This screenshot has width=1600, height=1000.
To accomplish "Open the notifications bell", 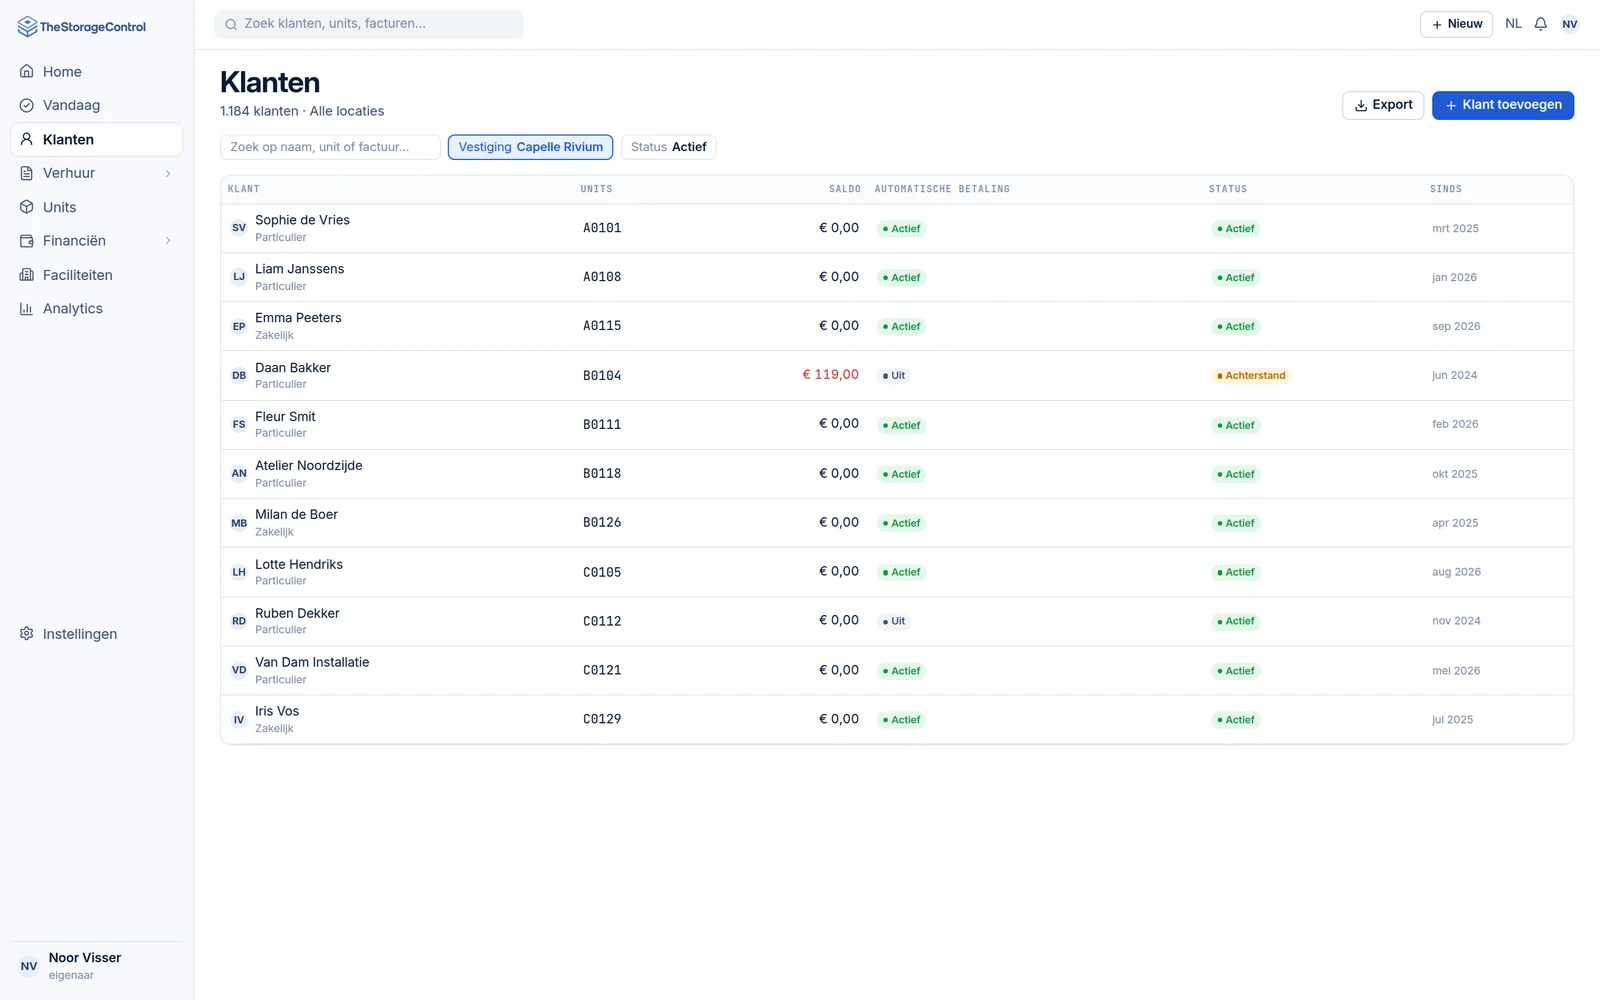I will (1541, 24).
